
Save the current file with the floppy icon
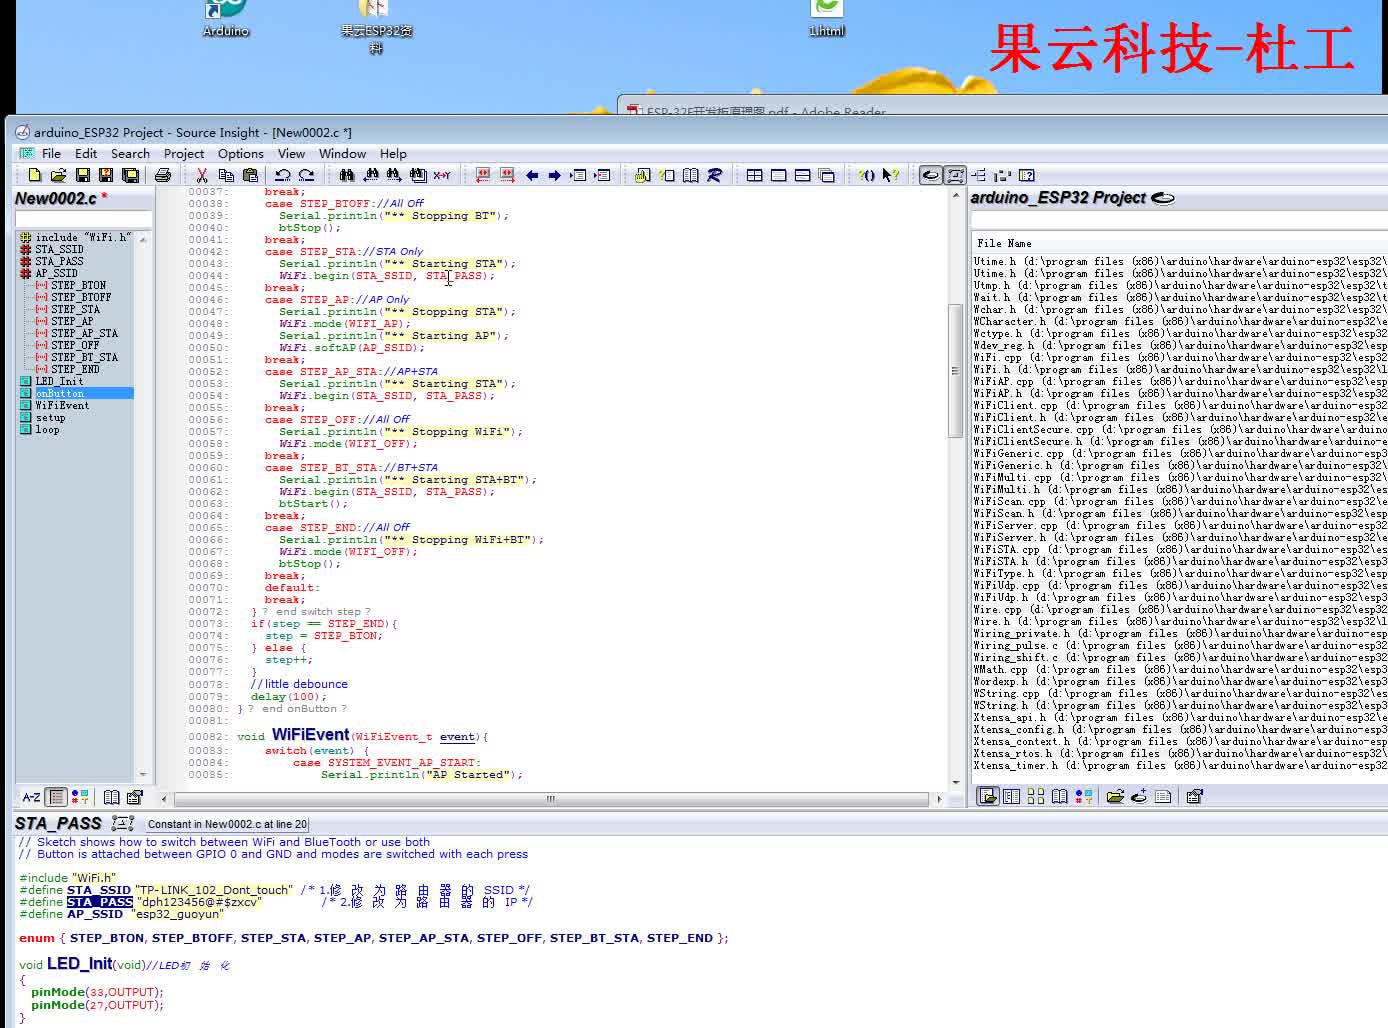point(82,175)
